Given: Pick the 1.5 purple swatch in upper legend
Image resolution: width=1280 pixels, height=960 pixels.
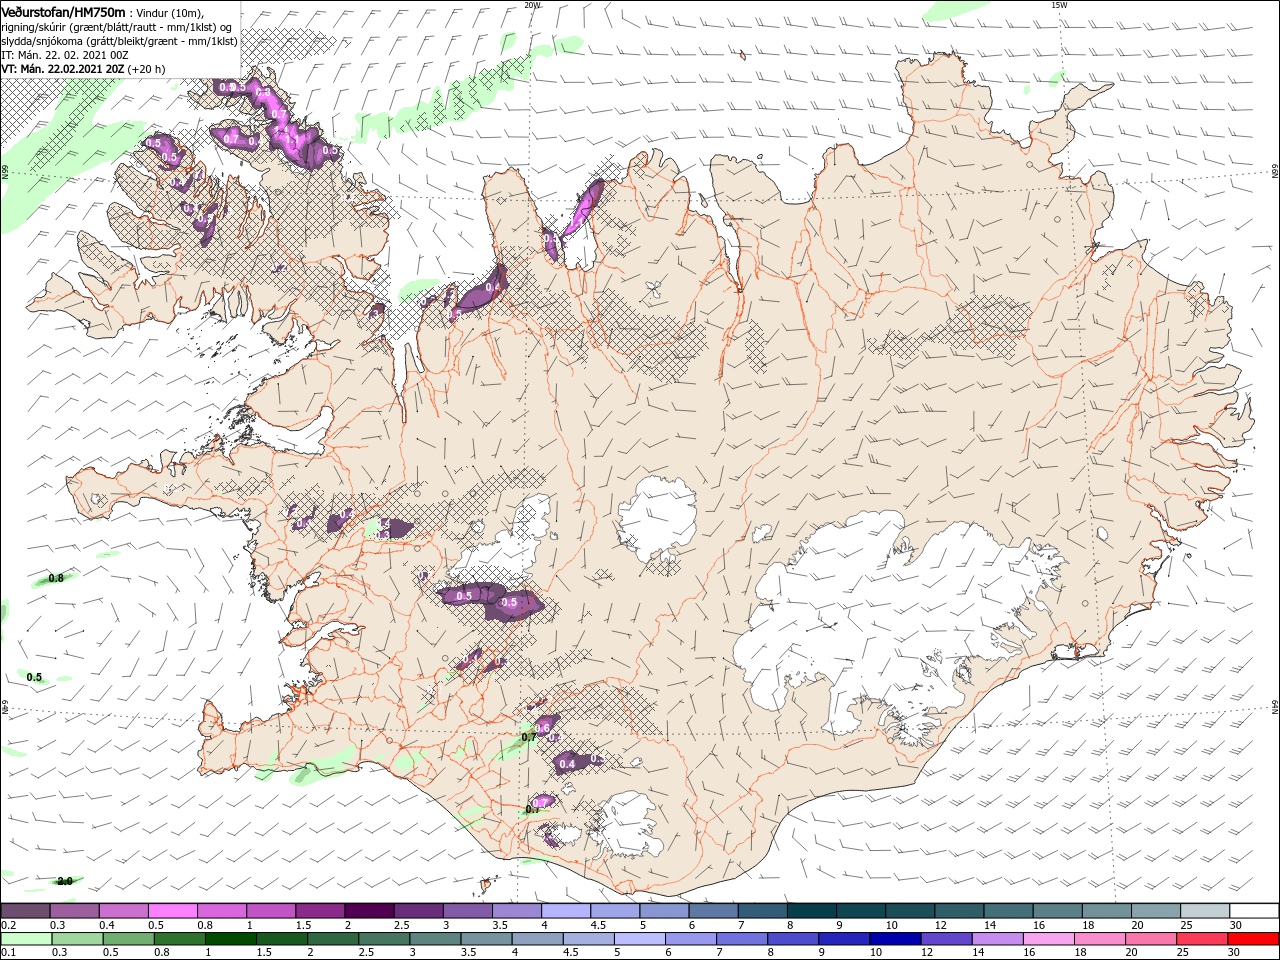Looking at the screenshot, I should click(320, 910).
